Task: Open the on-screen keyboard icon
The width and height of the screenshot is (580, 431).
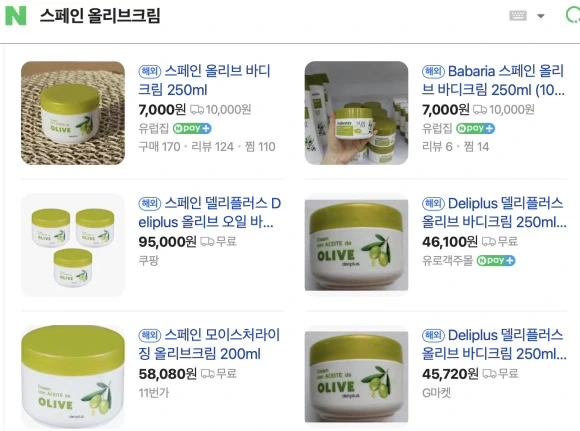Action: coord(518,16)
